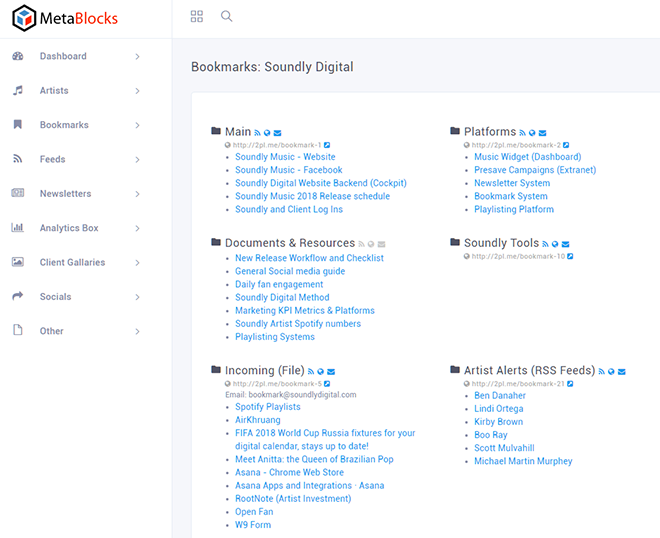Click the envelope icon beside Platforms heading
Image resolution: width=660 pixels, height=538 pixels.
(x=543, y=133)
